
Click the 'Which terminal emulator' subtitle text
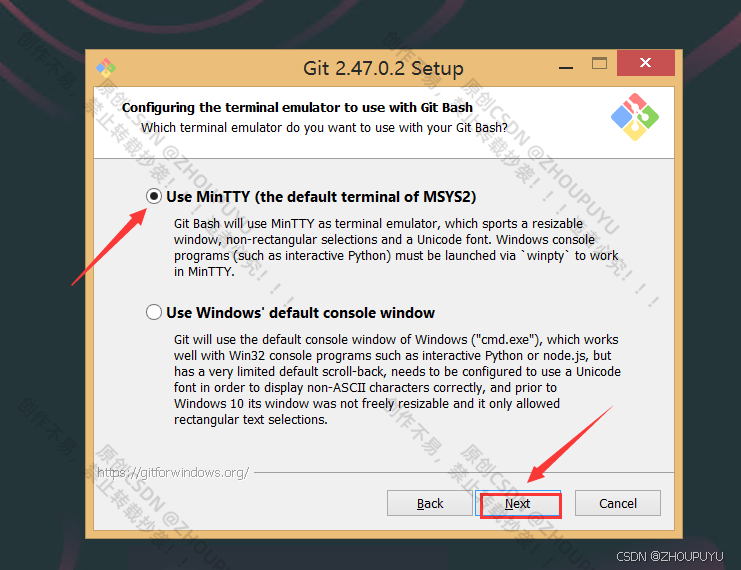click(x=324, y=128)
